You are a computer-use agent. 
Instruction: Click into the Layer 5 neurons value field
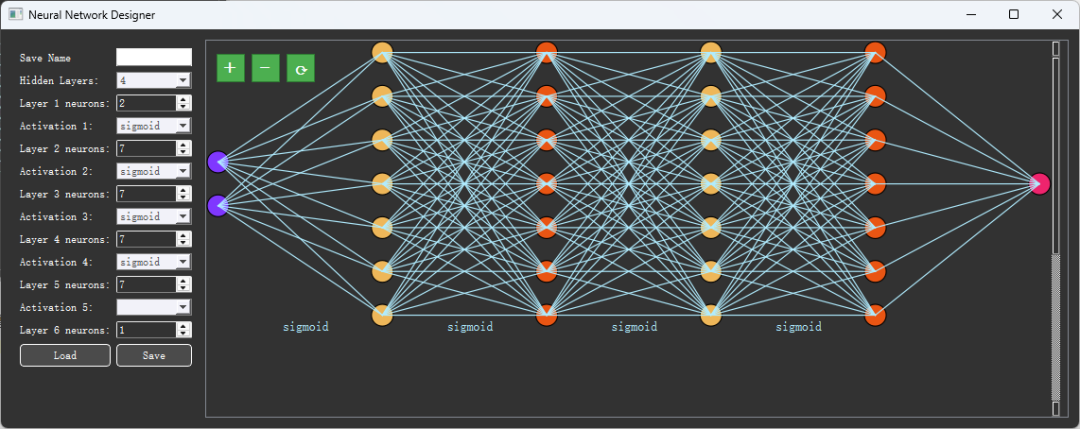pos(147,284)
